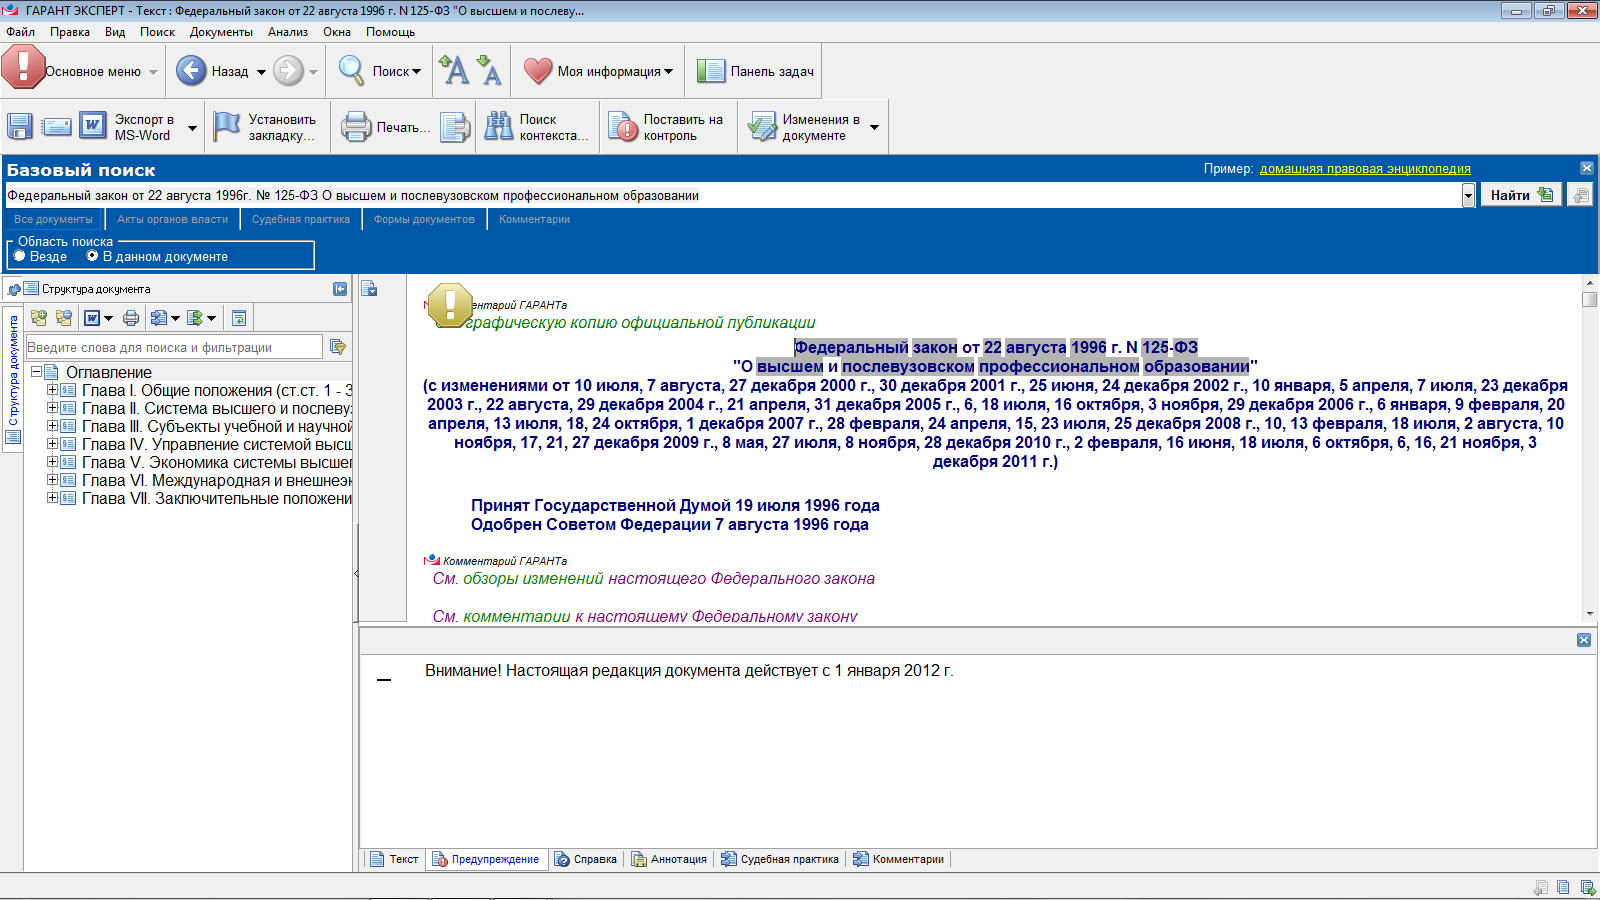Screen dimensions: 1600x900
Task: Click the window icon in the structure panel toolbar
Action: point(239,318)
